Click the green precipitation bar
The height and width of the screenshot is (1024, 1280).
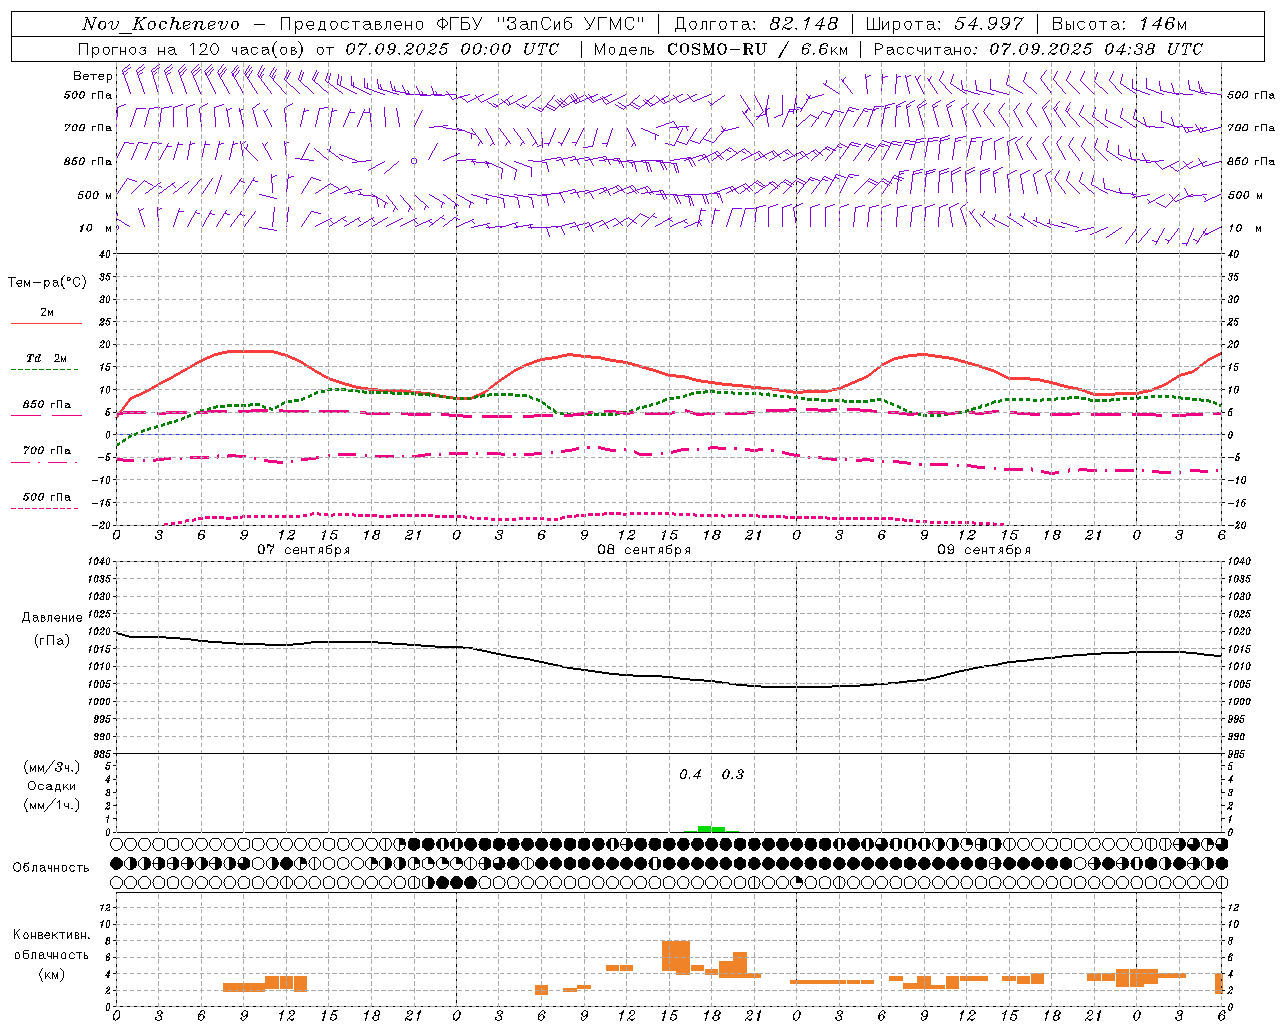tap(711, 829)
